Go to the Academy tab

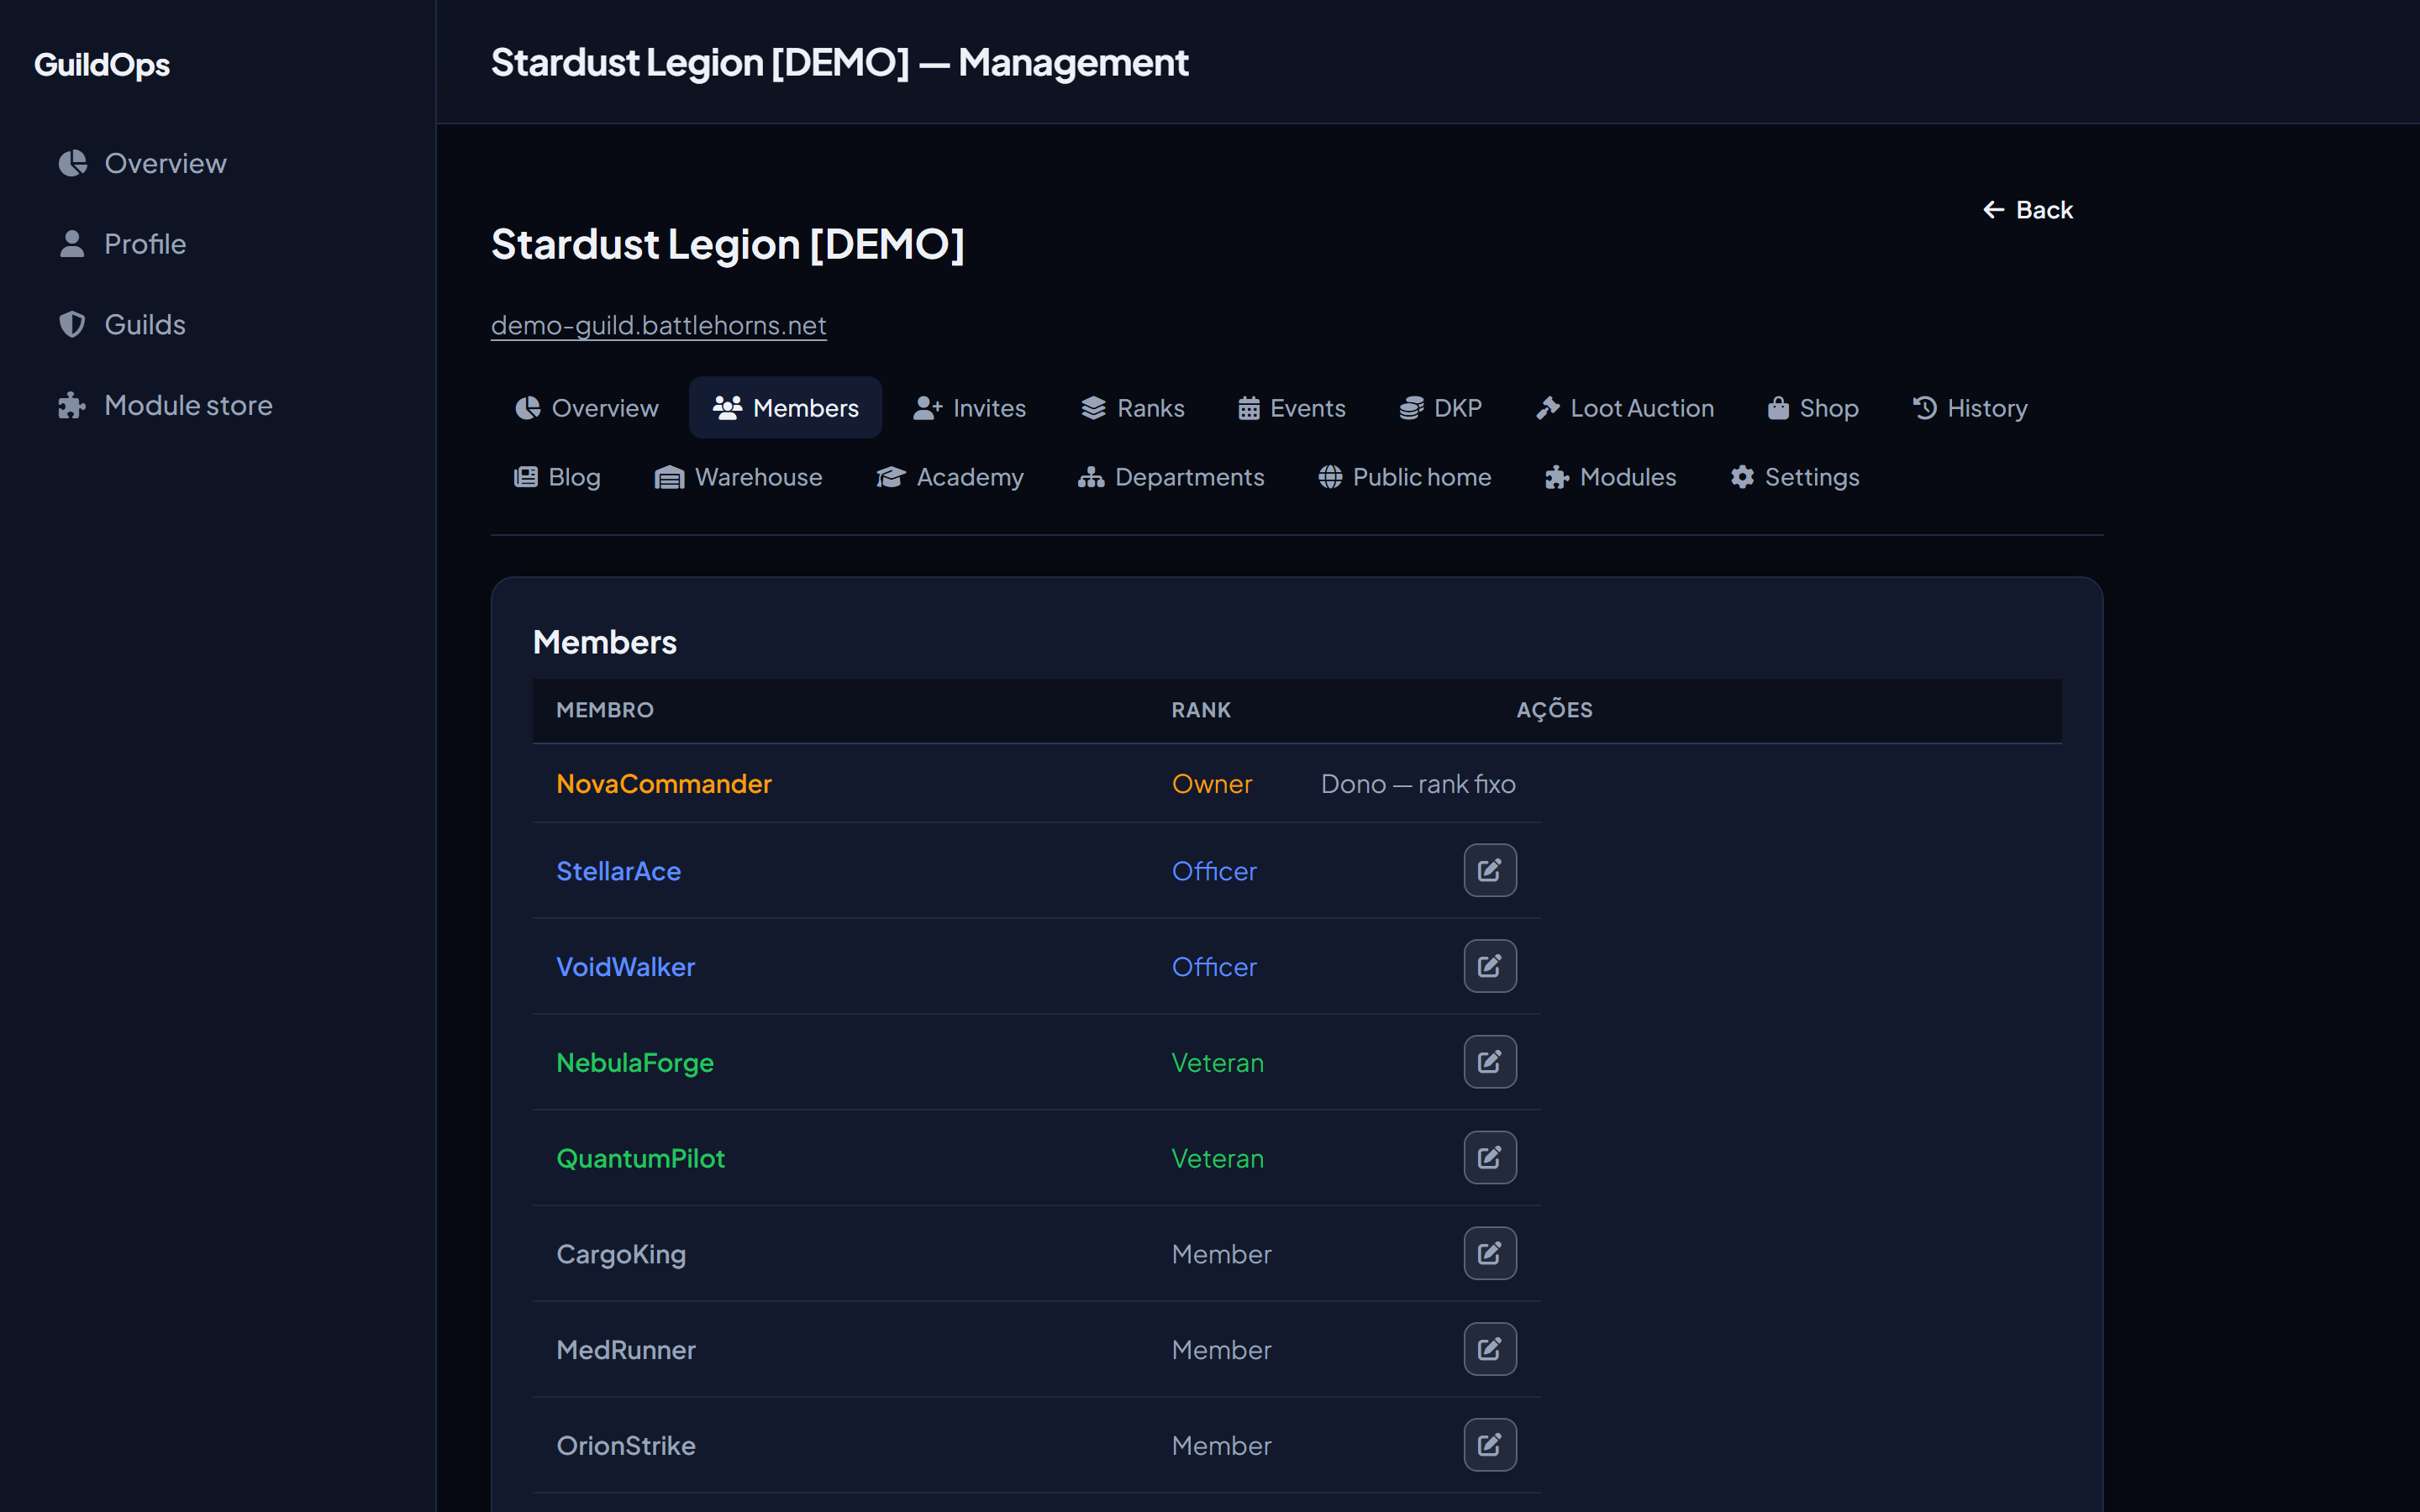[950, 477]
